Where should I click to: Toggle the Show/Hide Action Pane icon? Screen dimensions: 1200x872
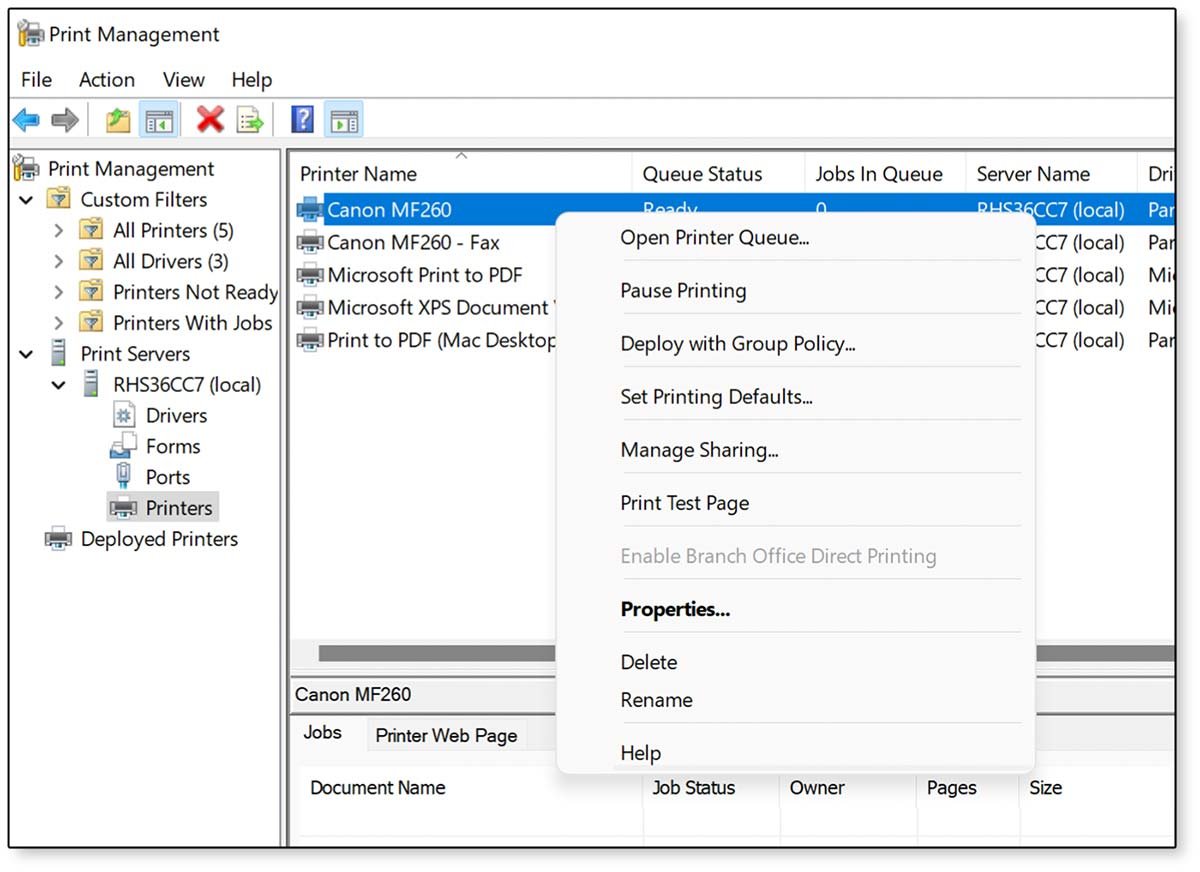point(343,119)
